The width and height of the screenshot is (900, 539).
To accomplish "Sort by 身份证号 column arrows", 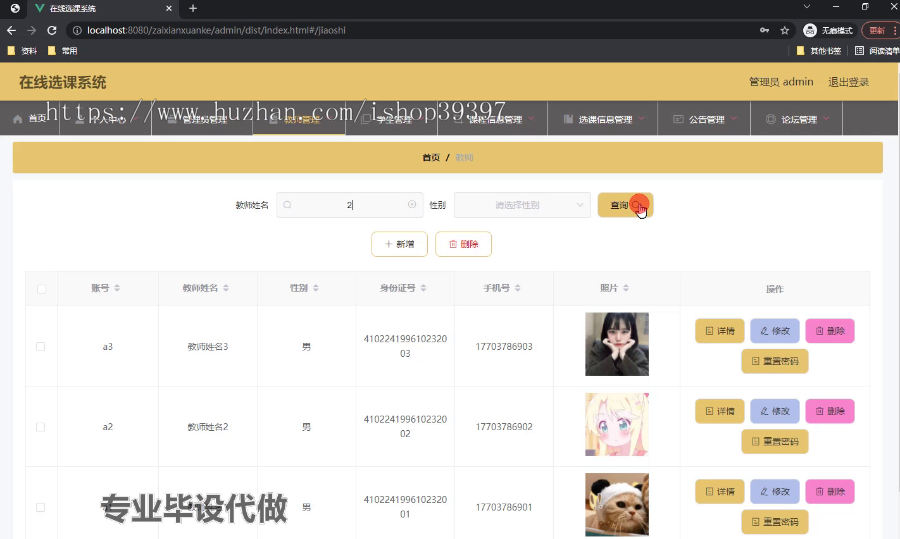I will click(x=423, y=288).
